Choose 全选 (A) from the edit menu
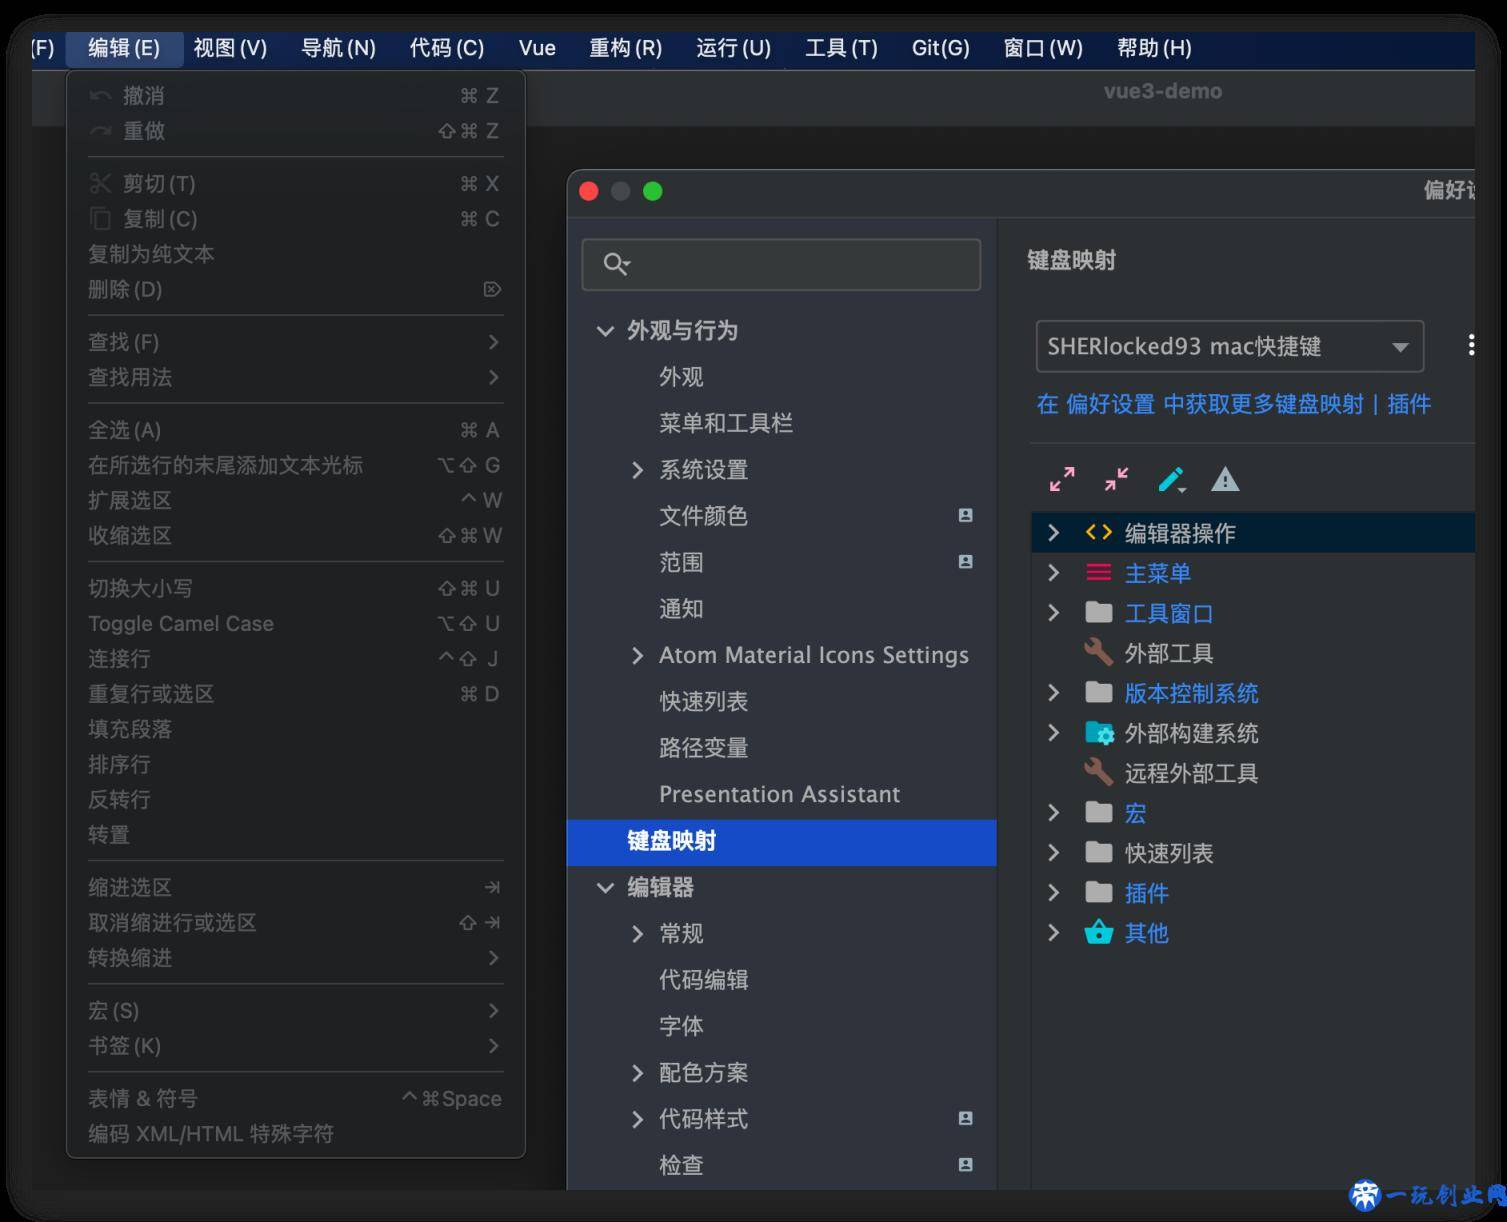This screenshot has width=1507, height=1222. click(x=295, y=430)
